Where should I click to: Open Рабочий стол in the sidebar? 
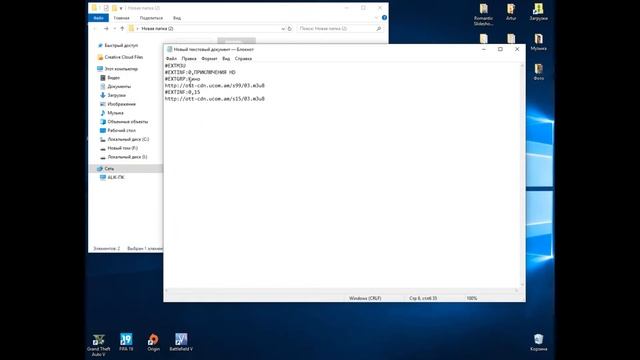point(121,131)
